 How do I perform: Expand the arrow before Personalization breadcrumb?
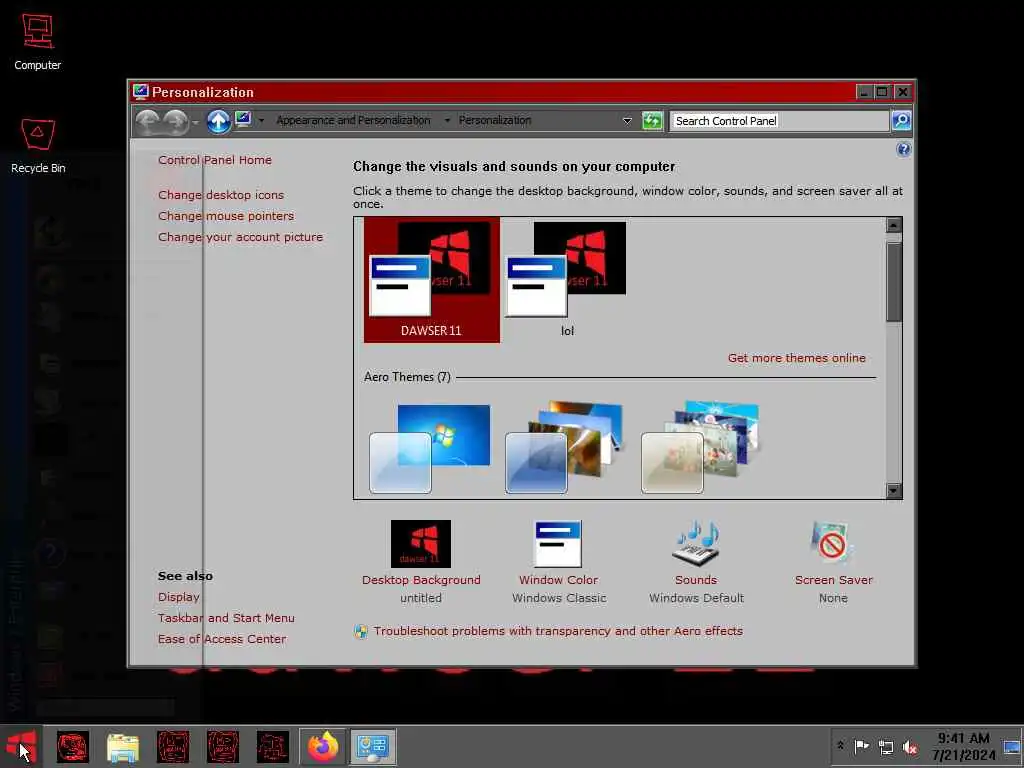tap(447, 121)
